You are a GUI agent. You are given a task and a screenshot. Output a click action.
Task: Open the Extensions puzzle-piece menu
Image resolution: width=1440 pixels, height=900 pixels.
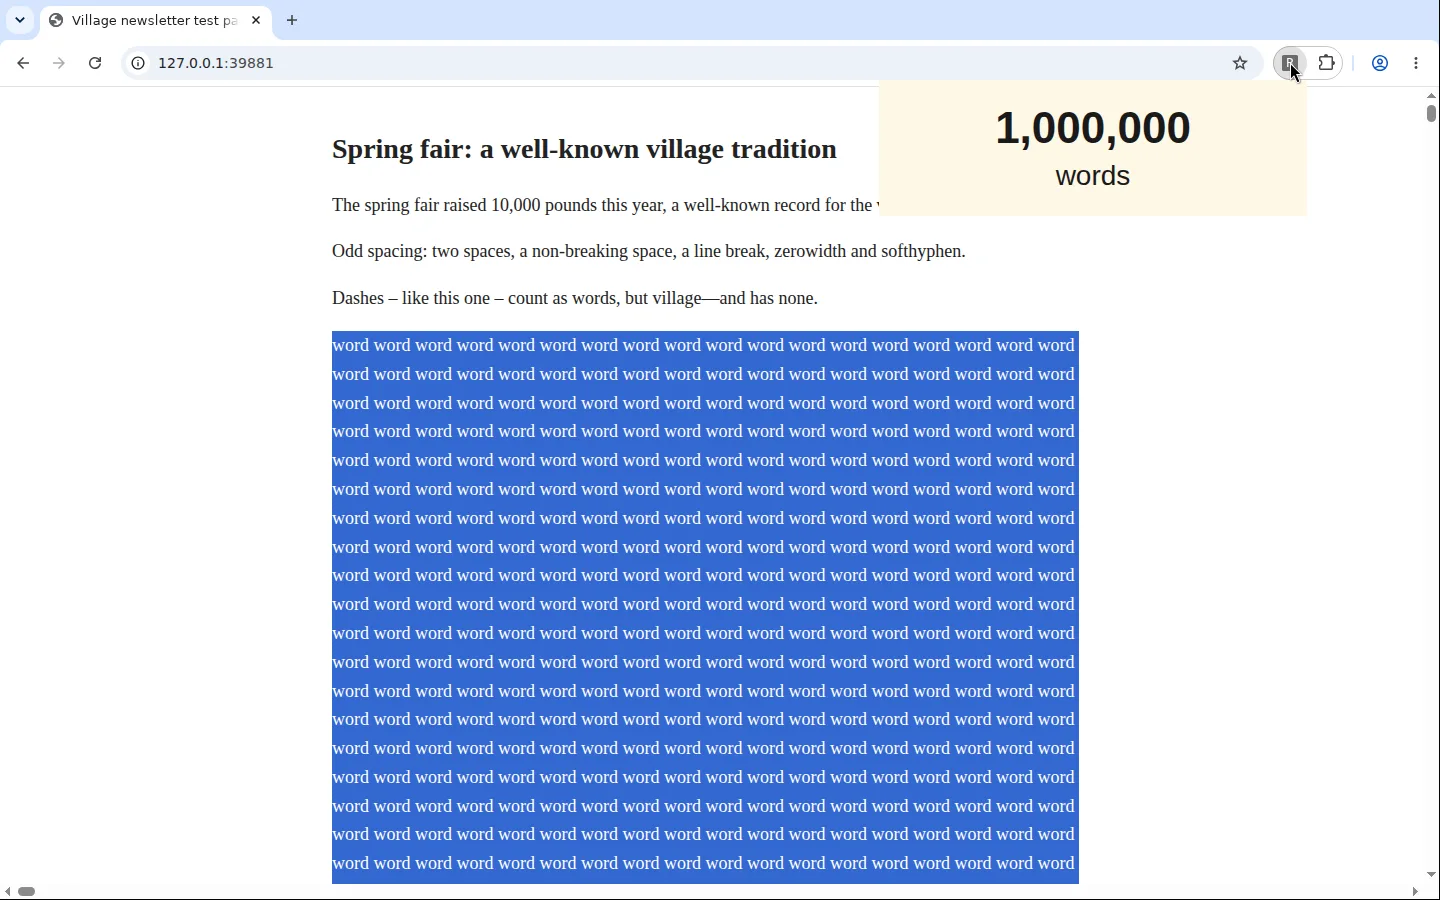tap(1328, 63)
